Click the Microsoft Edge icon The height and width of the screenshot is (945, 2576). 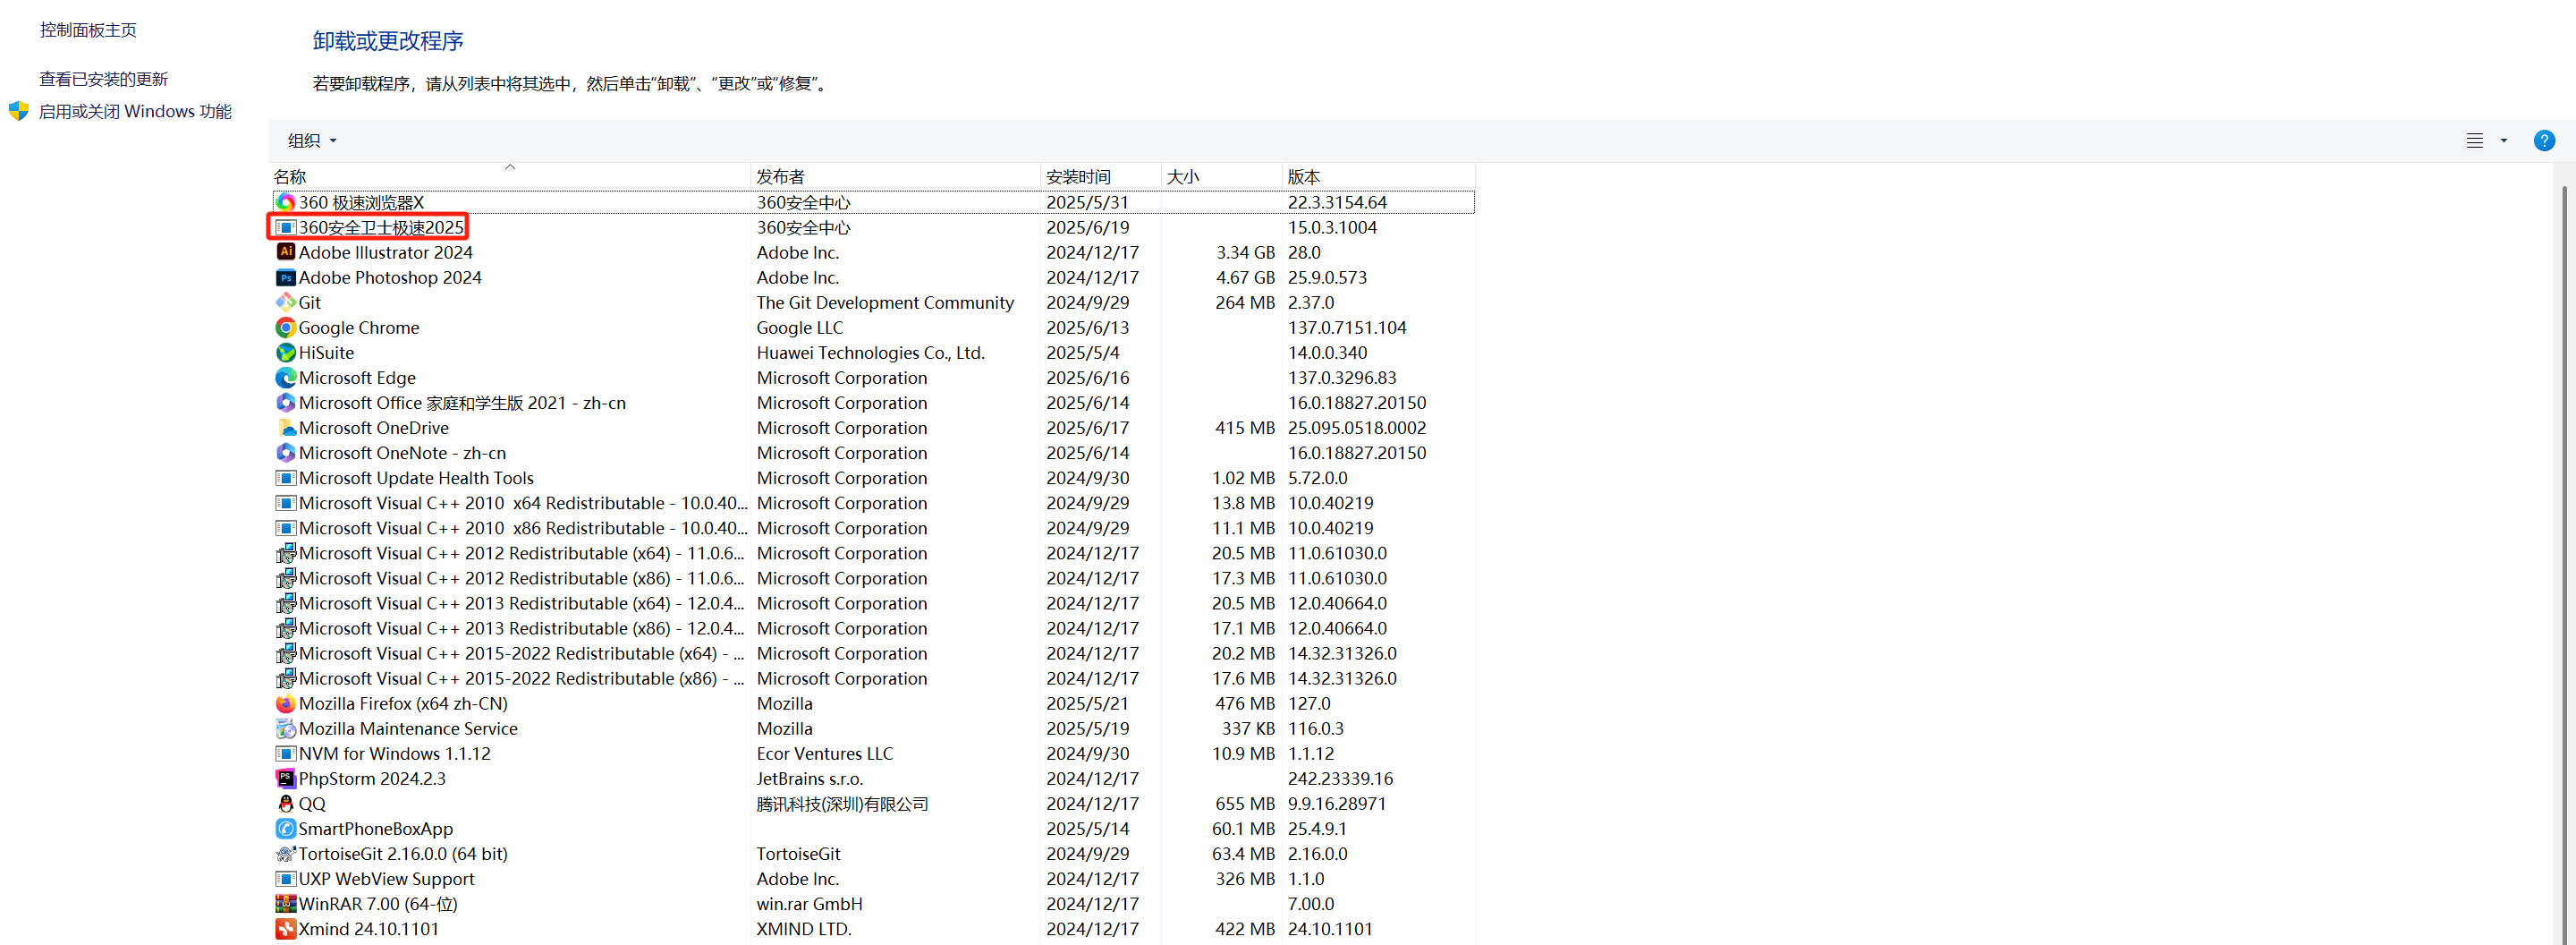click(286, 377)
